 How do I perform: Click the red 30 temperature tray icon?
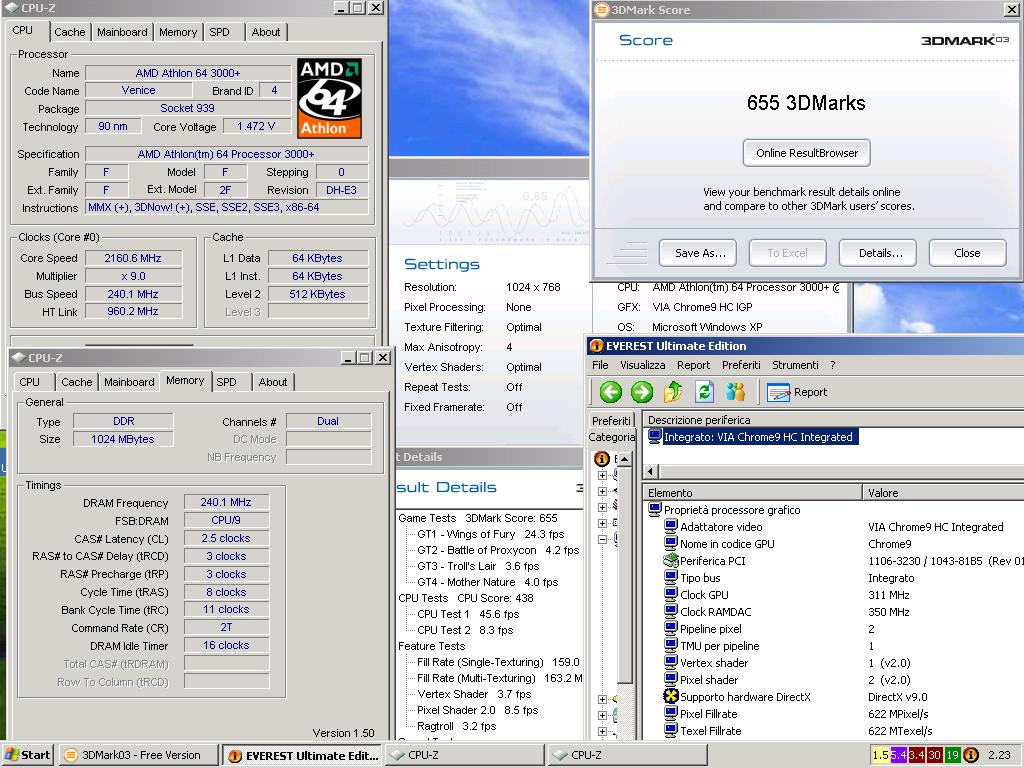click(935, 755)
